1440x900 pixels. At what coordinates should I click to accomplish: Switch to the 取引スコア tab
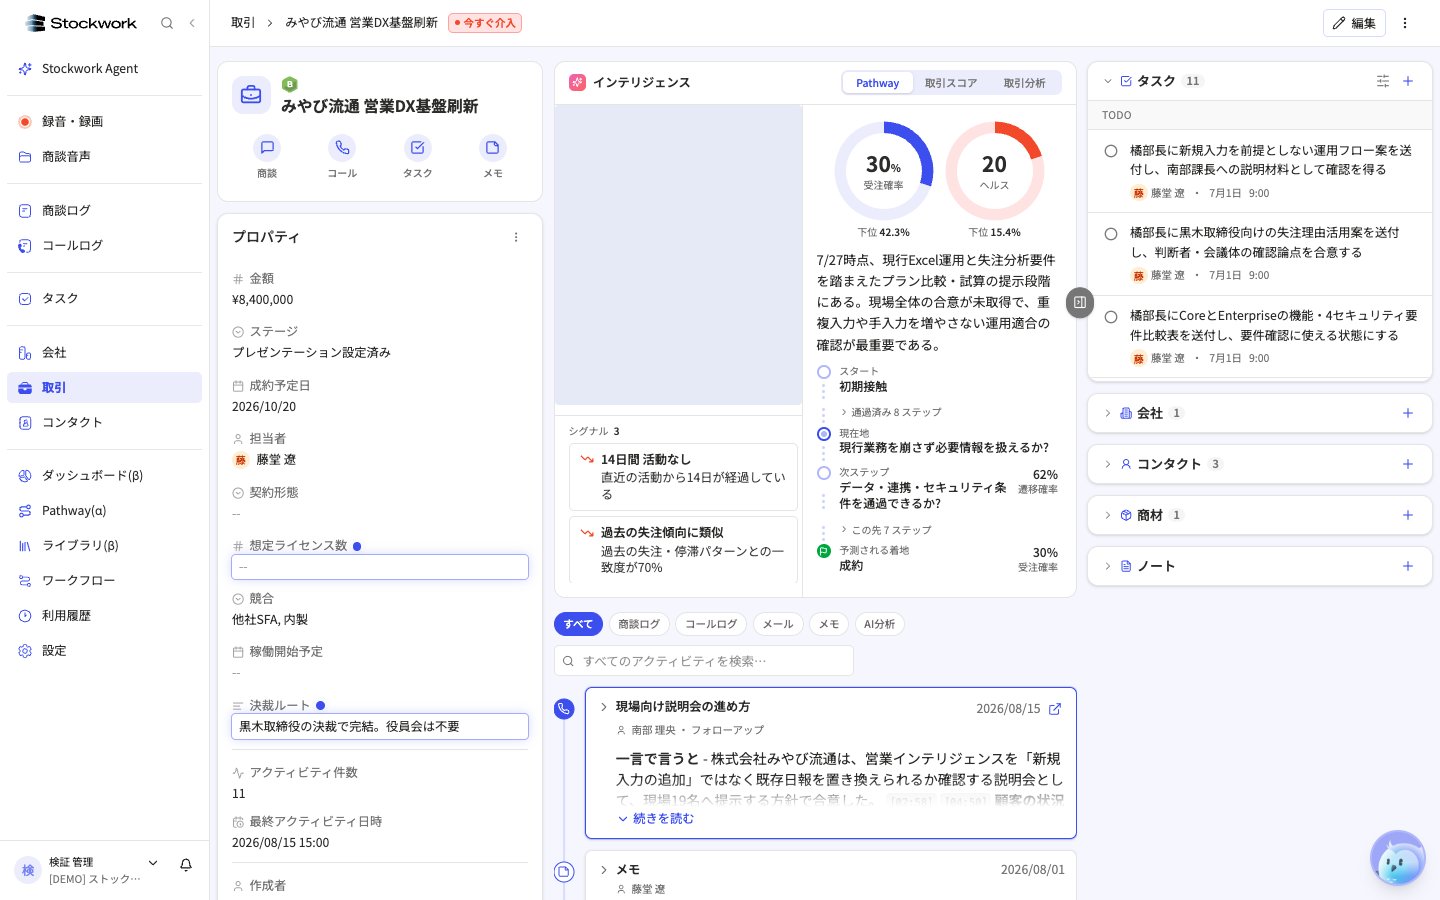(950, 83)
